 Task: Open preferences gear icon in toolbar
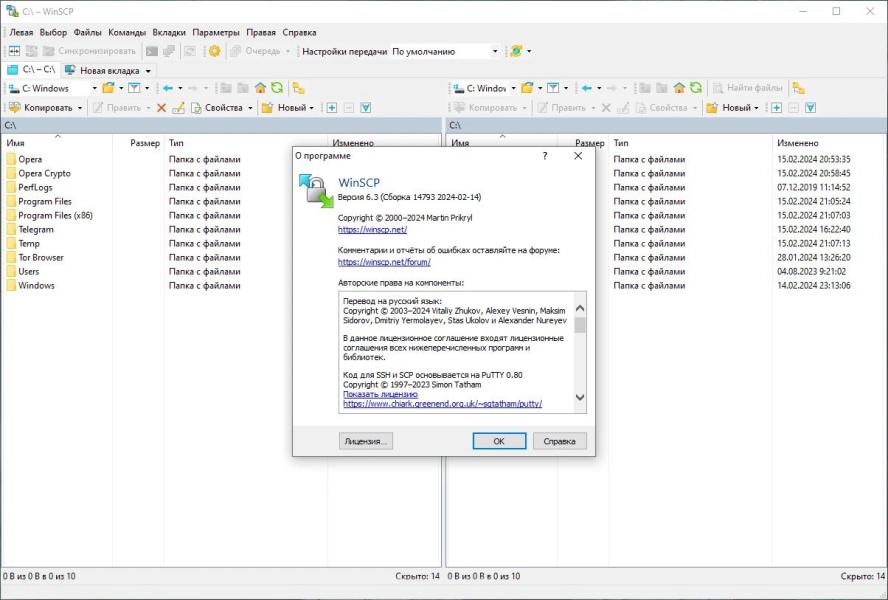(x=215, y=51)
